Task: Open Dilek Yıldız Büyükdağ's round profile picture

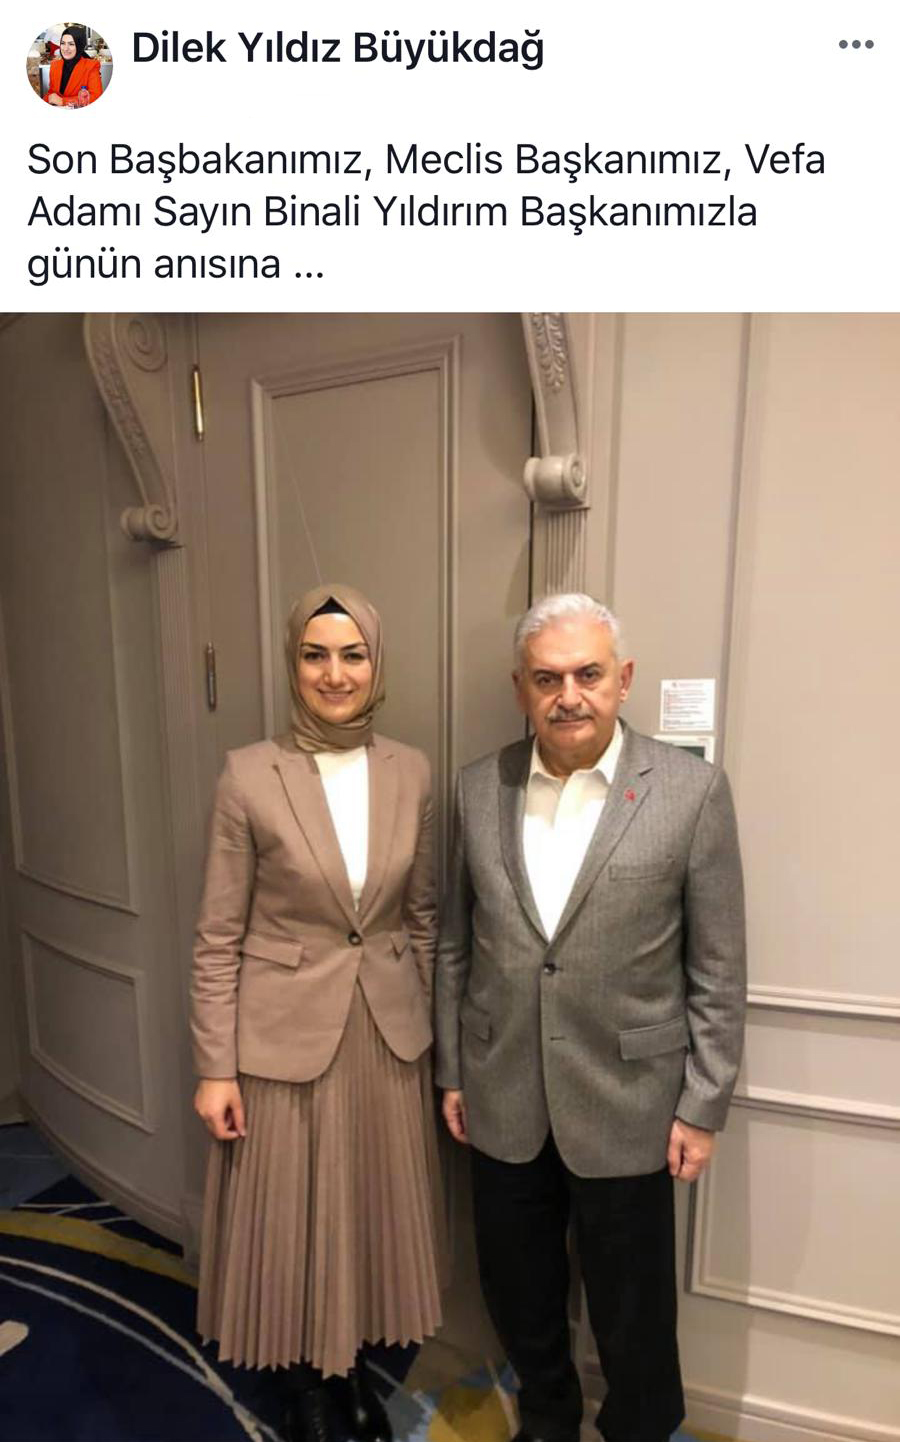Action: coord(69,65)
